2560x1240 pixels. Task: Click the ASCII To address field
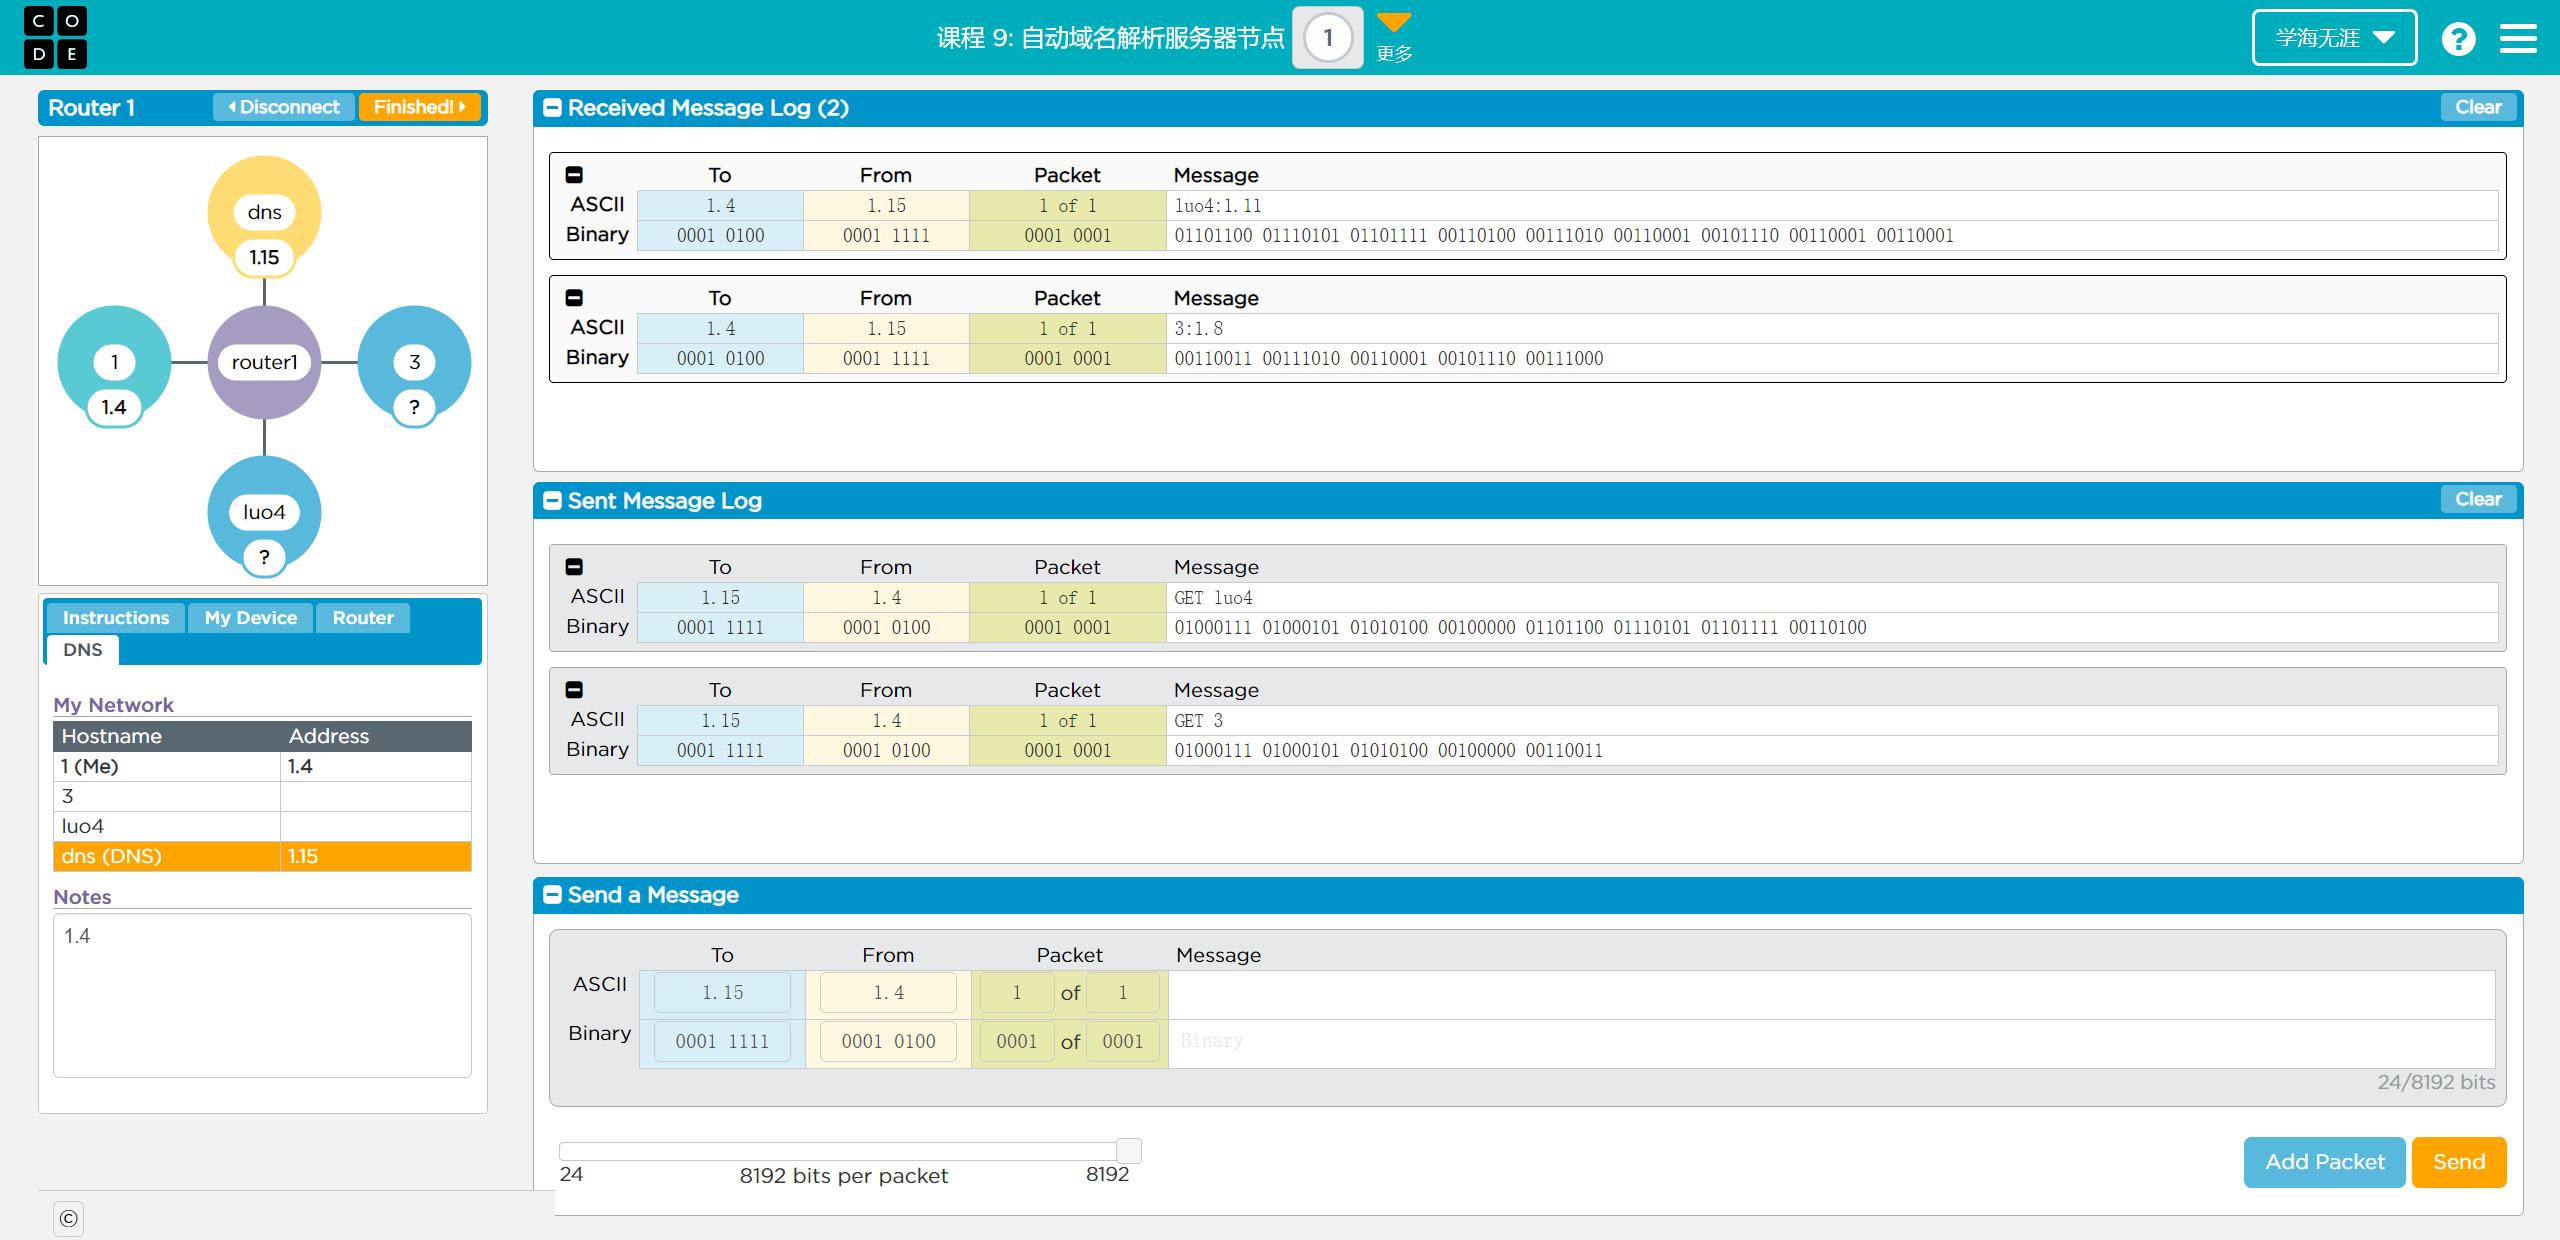tap(722, 993)
